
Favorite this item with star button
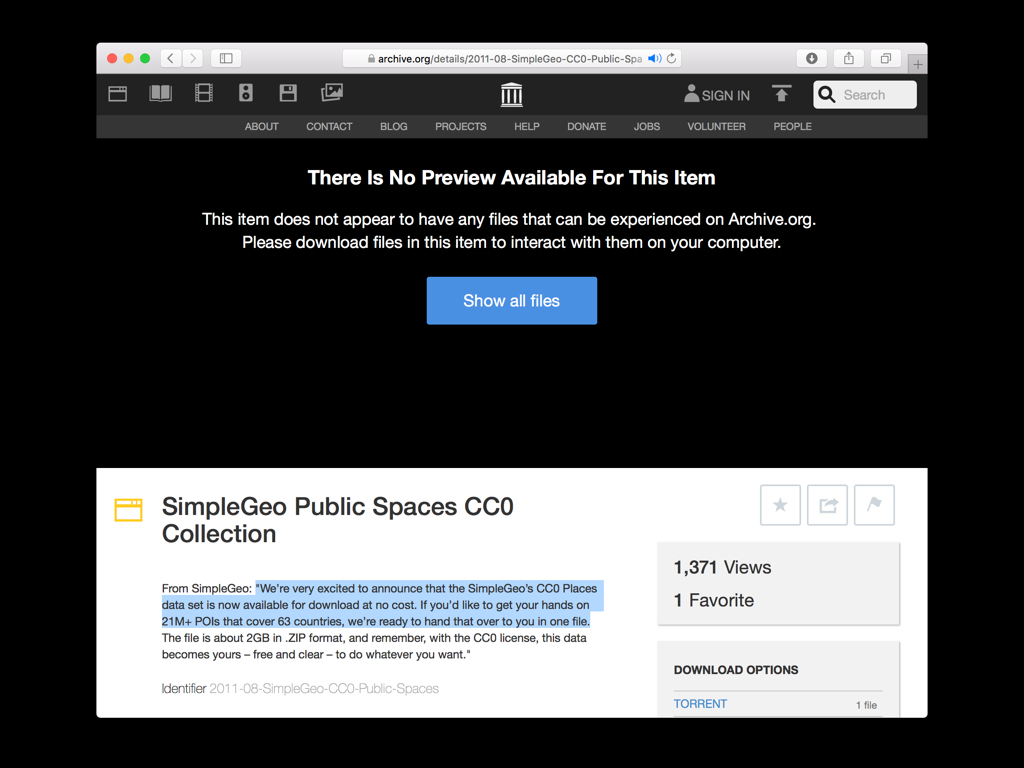click(x=780, y=505)
